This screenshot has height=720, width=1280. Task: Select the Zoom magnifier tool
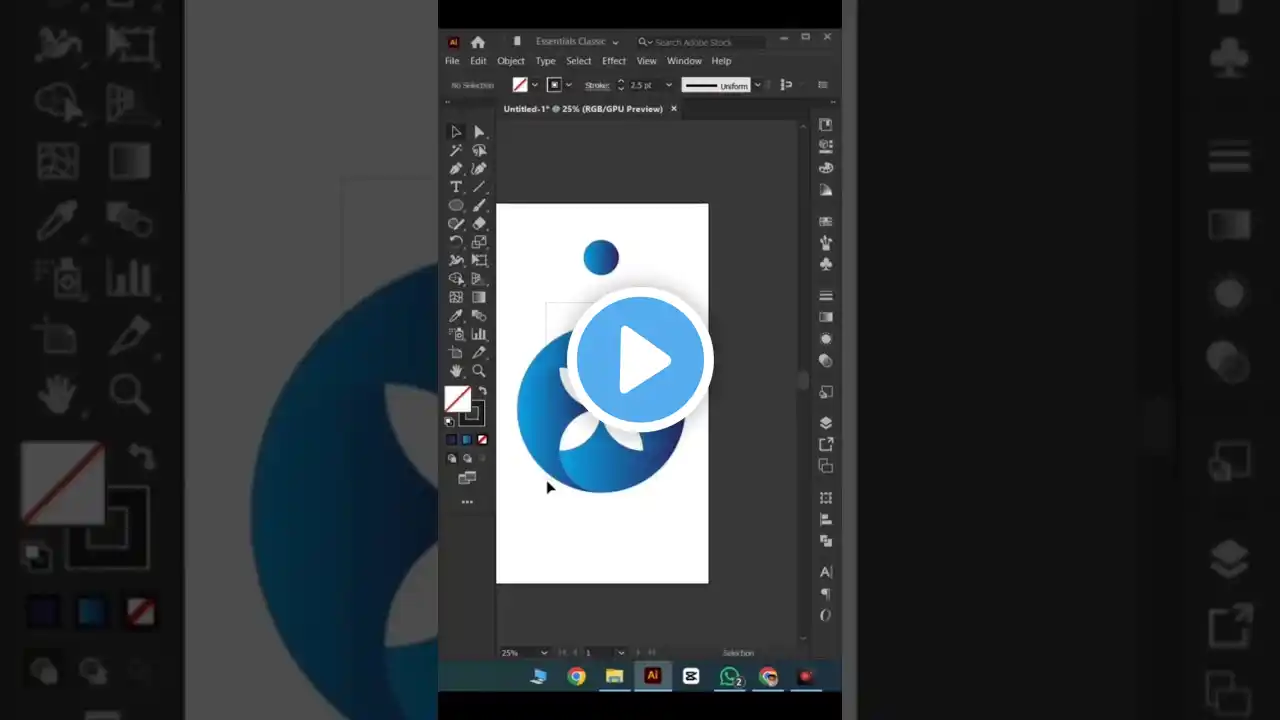click(x=479, y=371)
